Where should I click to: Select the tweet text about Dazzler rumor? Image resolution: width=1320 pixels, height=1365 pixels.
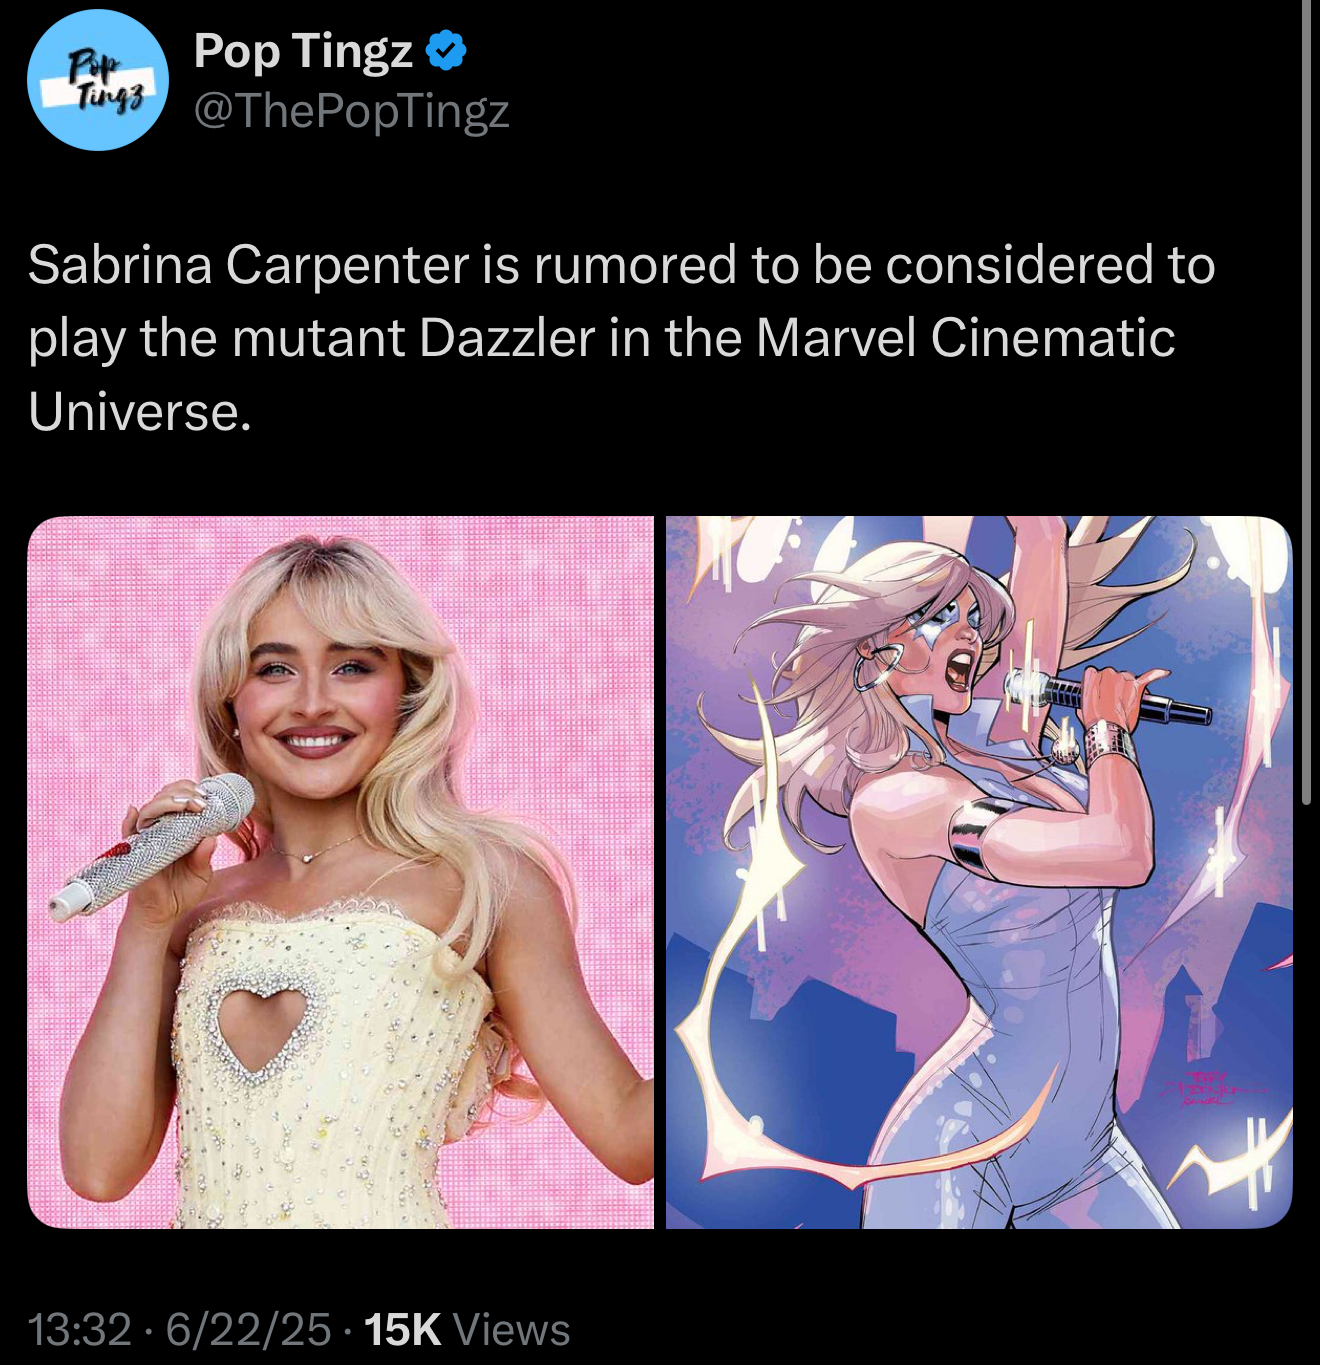[622, 337]
